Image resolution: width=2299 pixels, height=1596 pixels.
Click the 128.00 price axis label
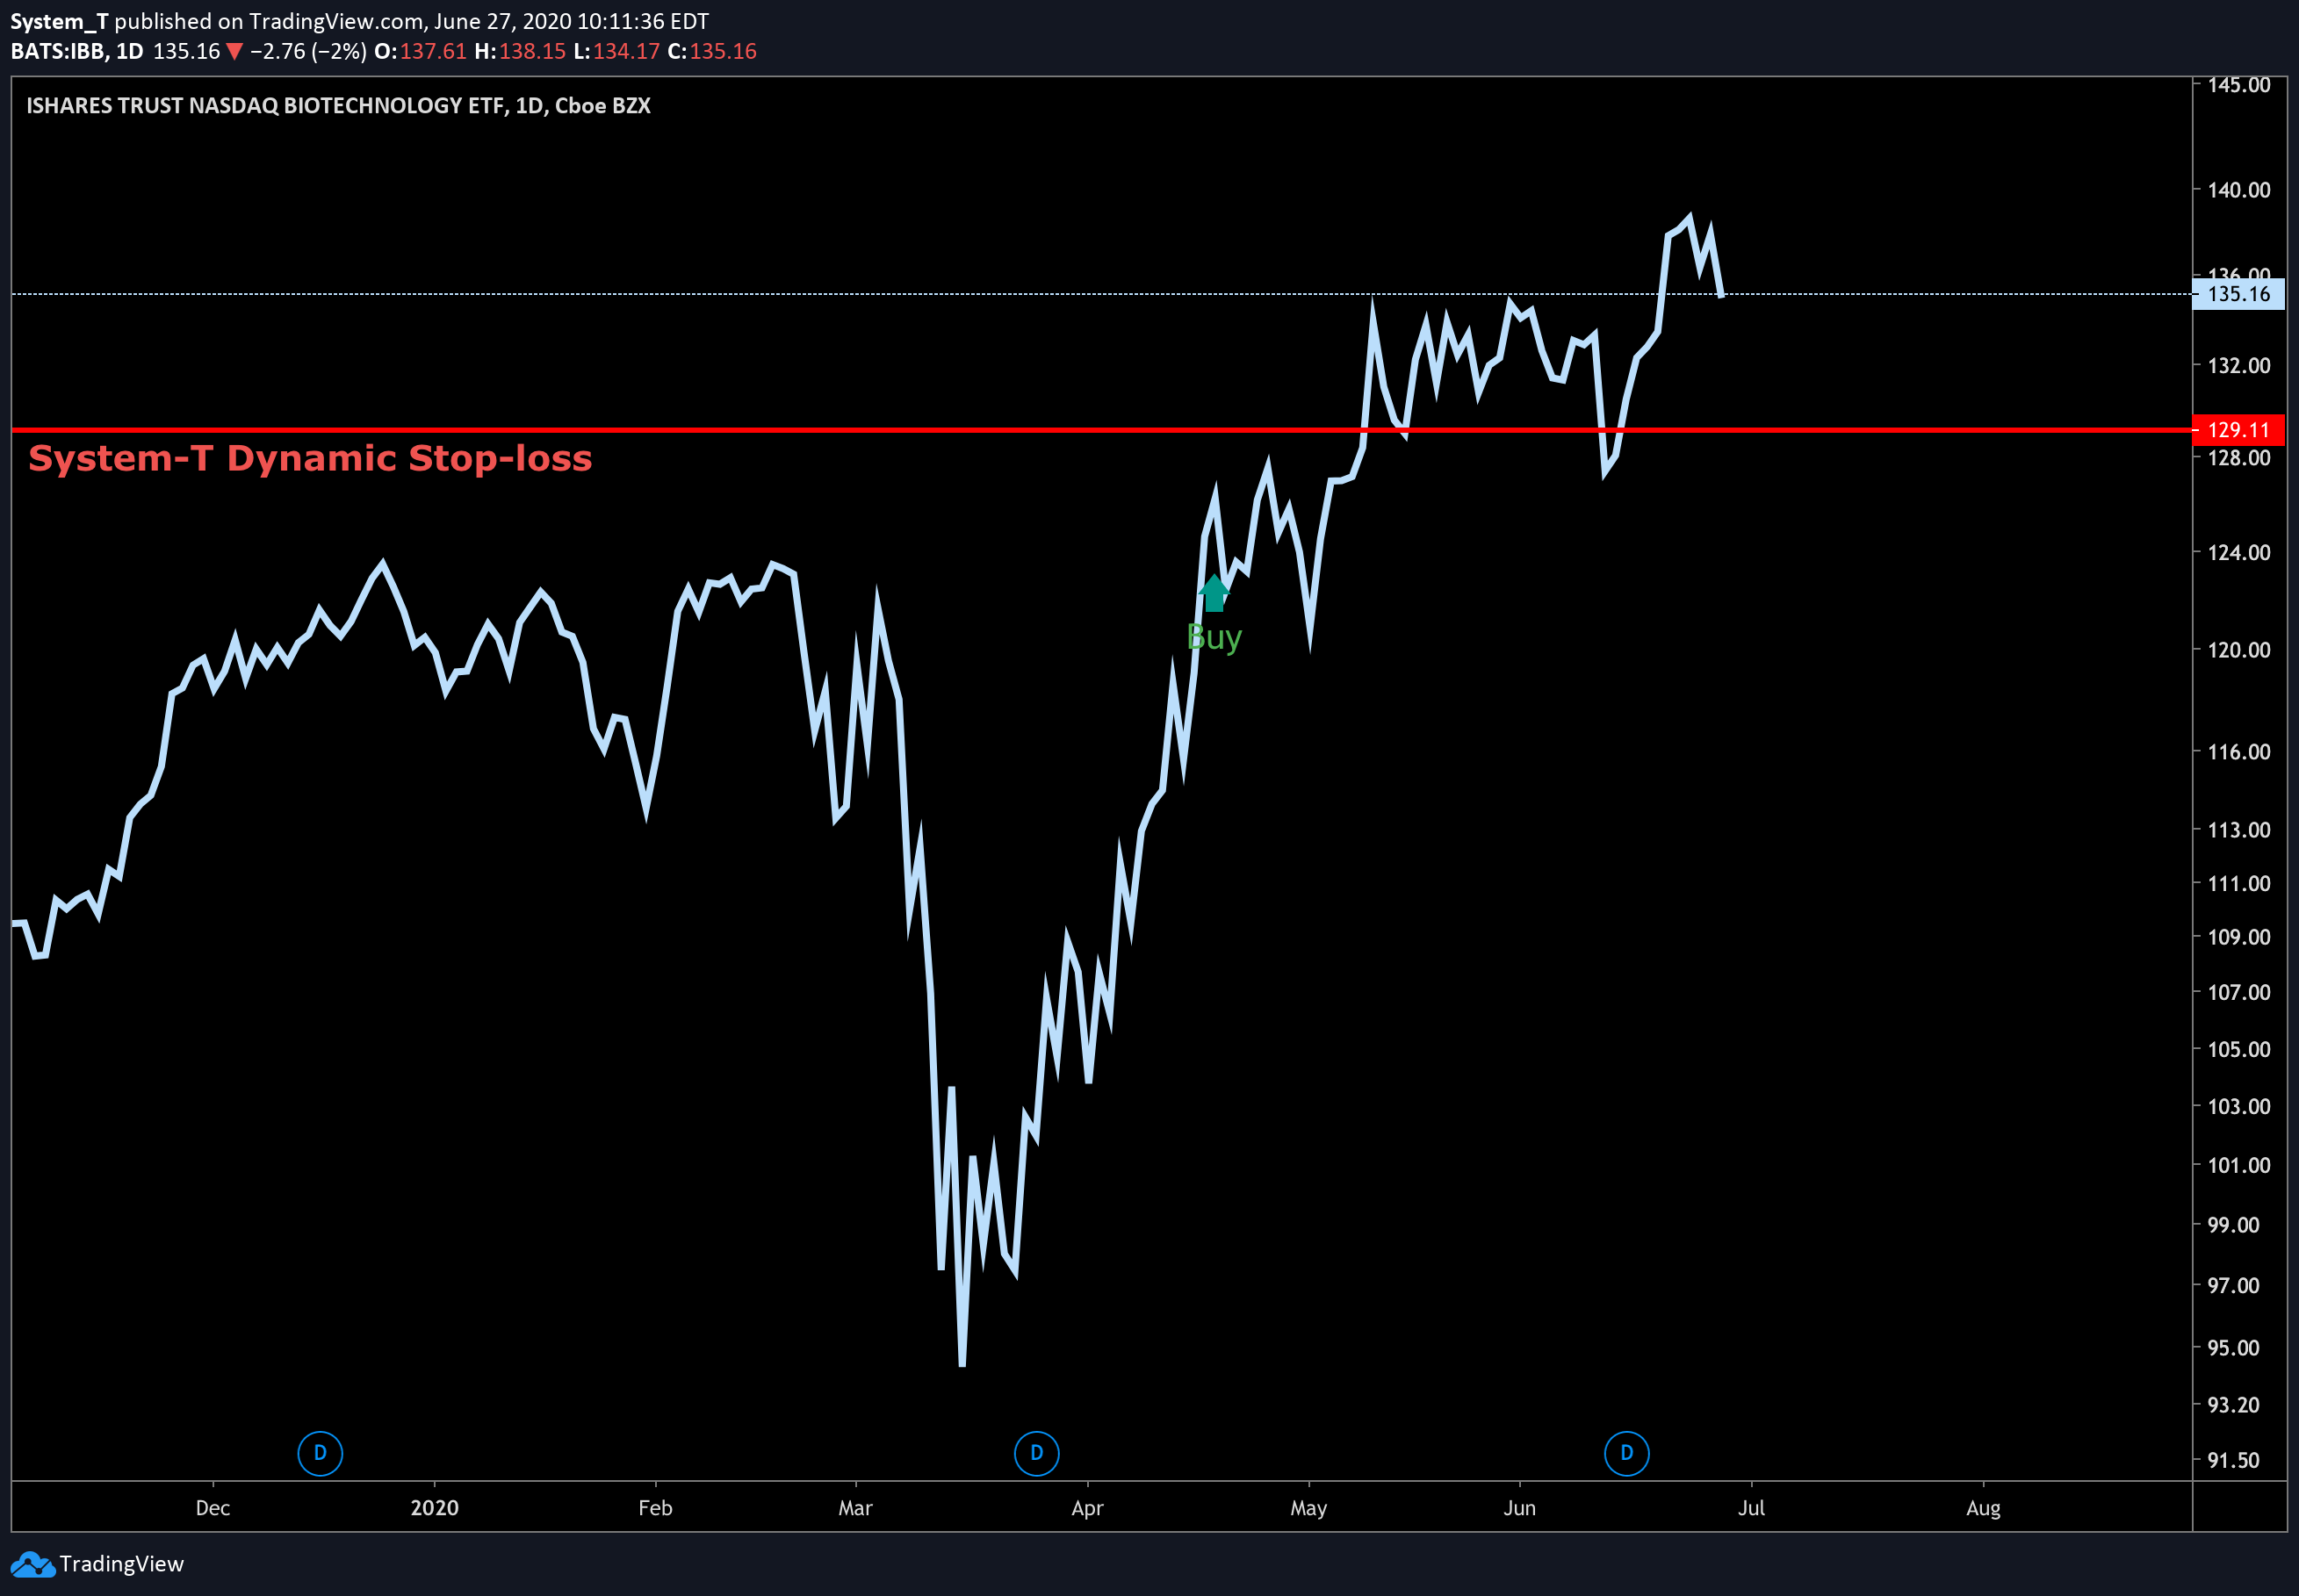(x=2238, y=458)
